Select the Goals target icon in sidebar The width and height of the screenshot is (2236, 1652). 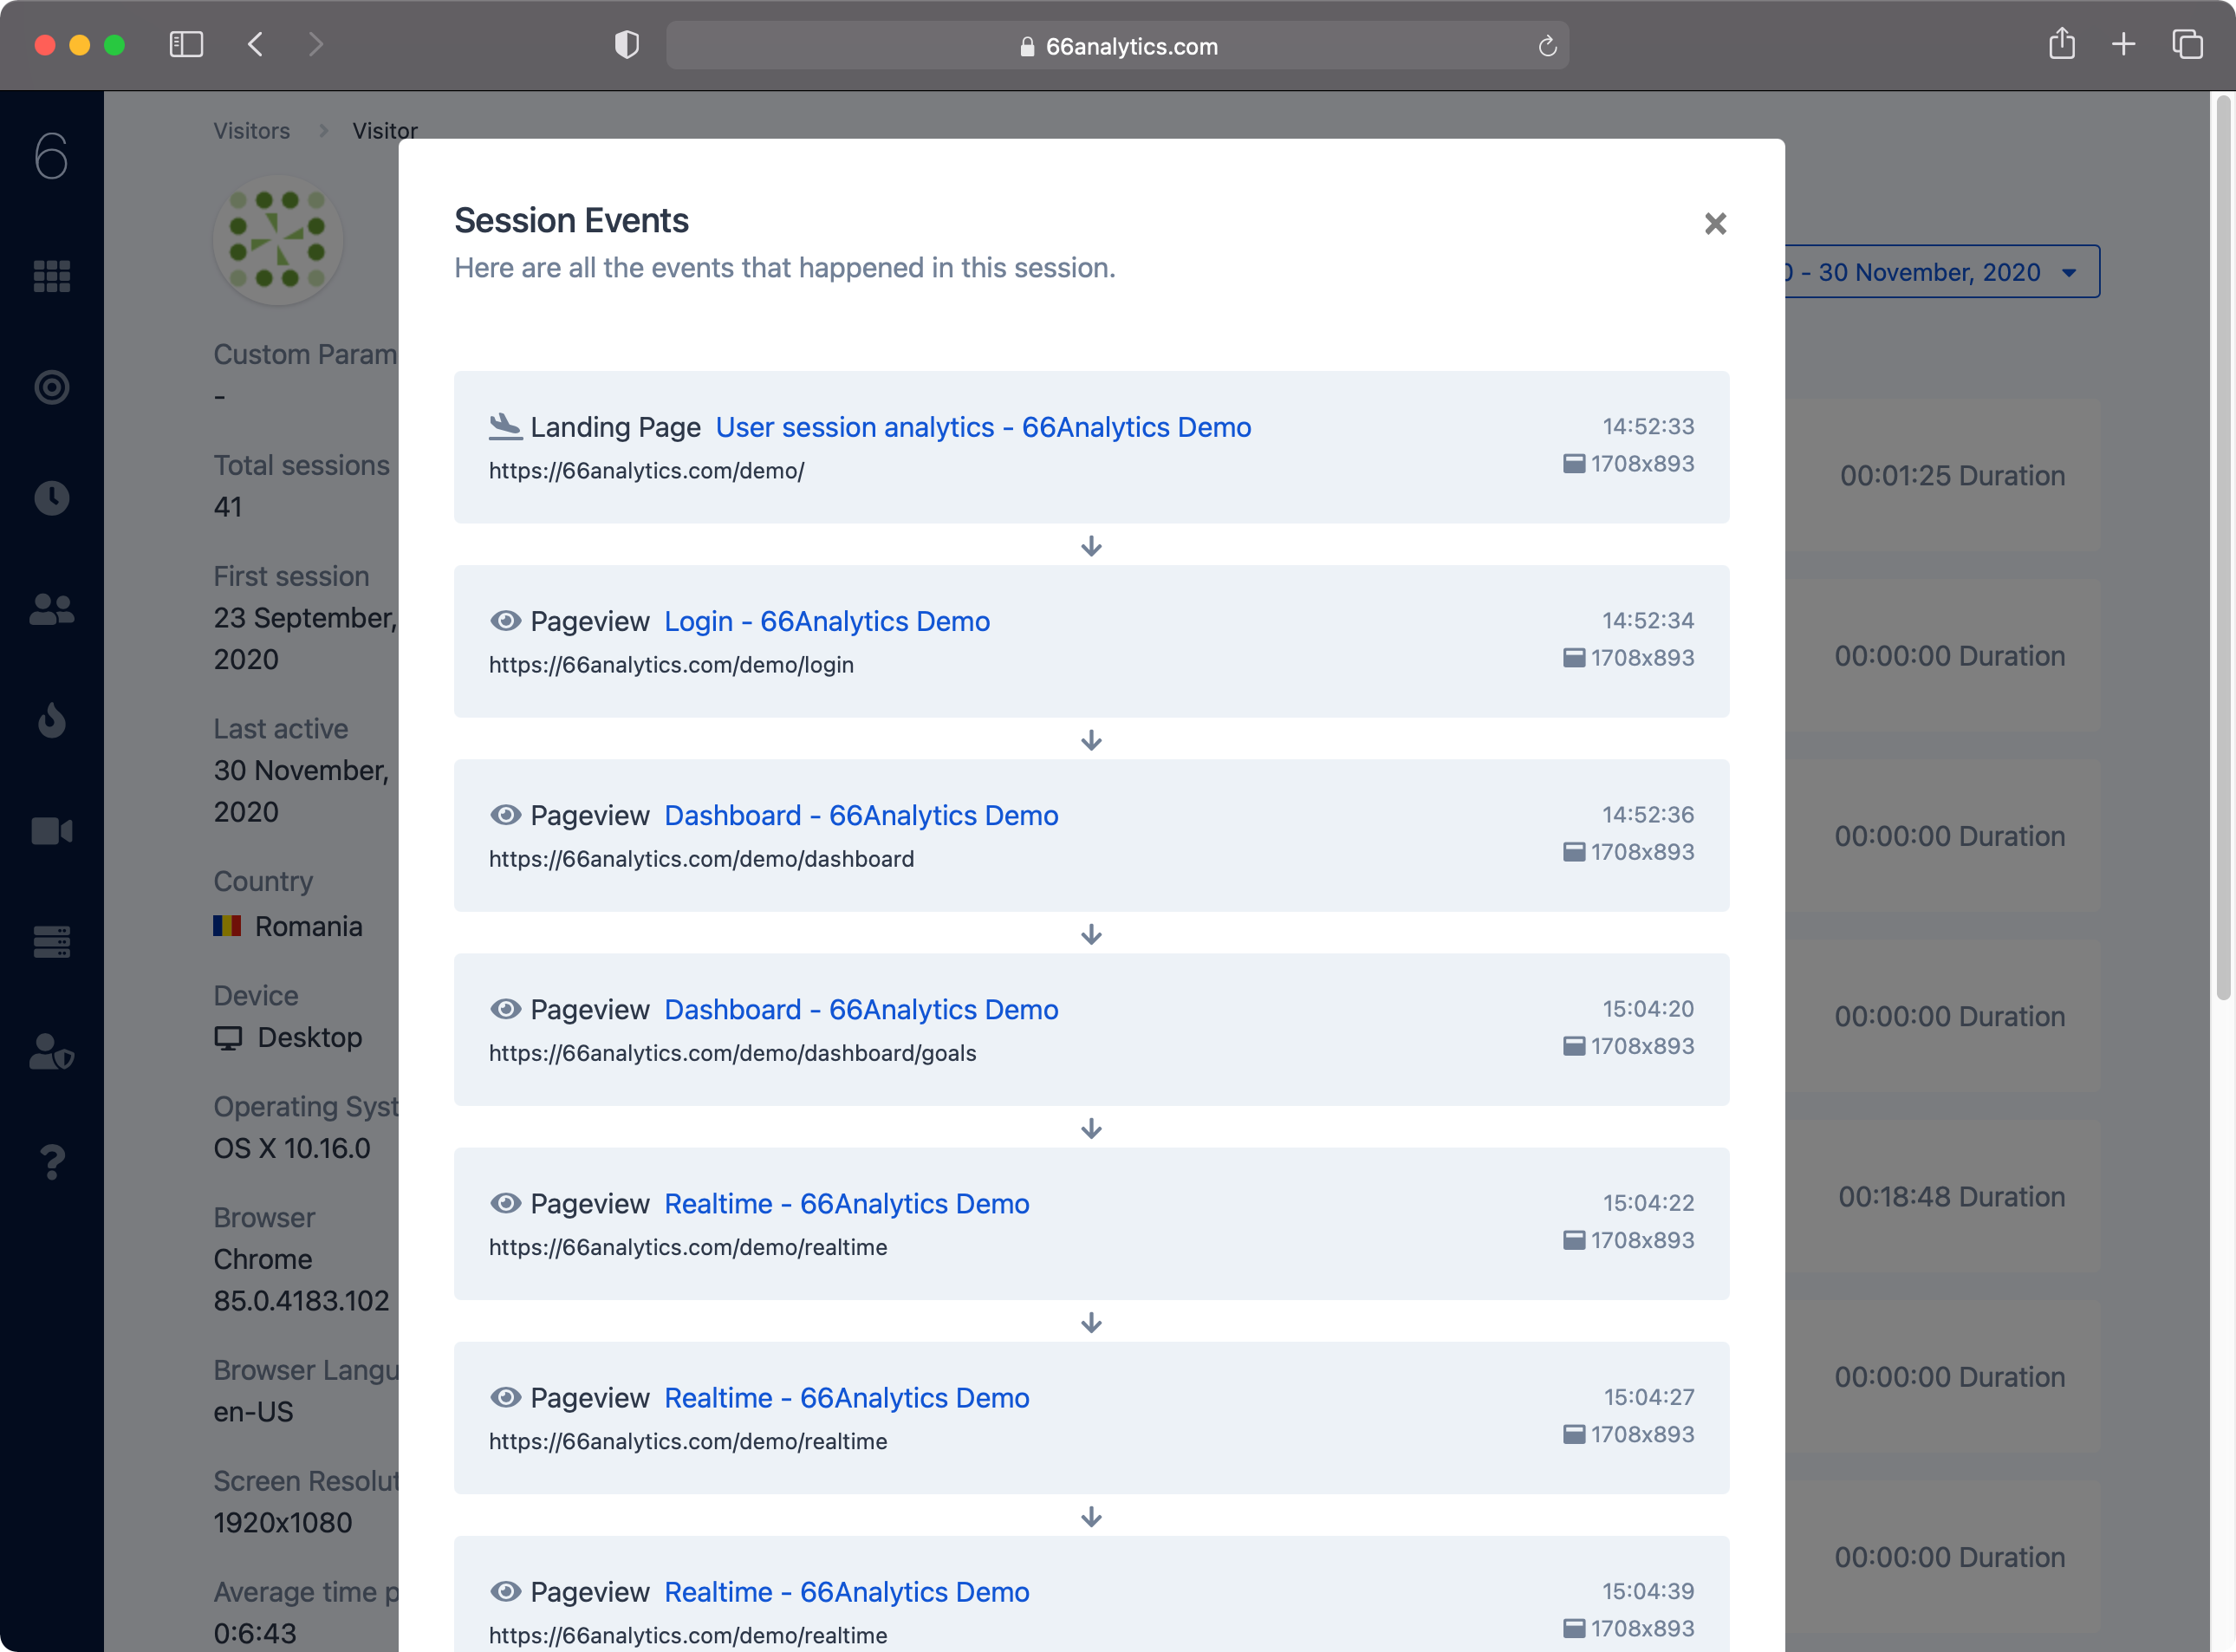tap(51, 388)
